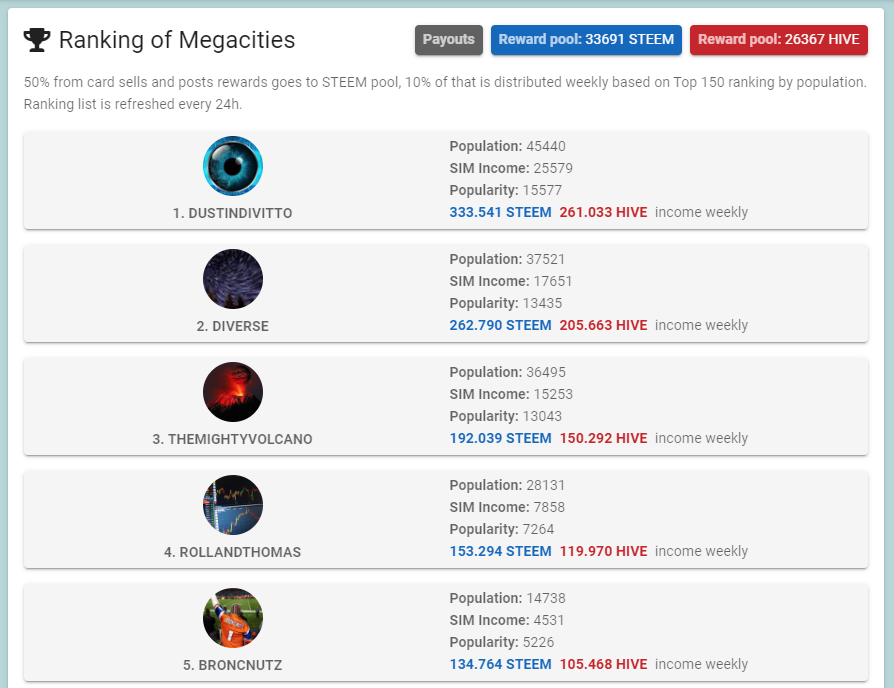The height and width of the screenshot is (688, 894).
Task: Click the trophy icon beside Ranking of Megacities
Action: [37, 40]
